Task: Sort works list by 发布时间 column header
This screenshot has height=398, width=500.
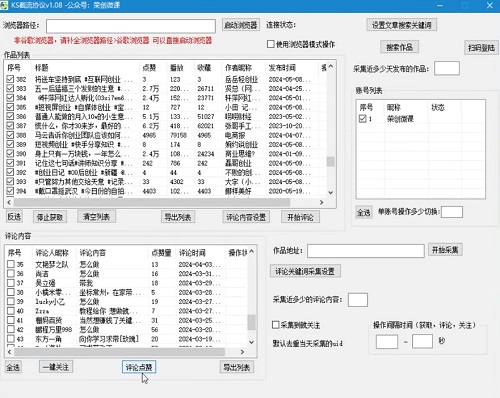Action: pos(292,68)
